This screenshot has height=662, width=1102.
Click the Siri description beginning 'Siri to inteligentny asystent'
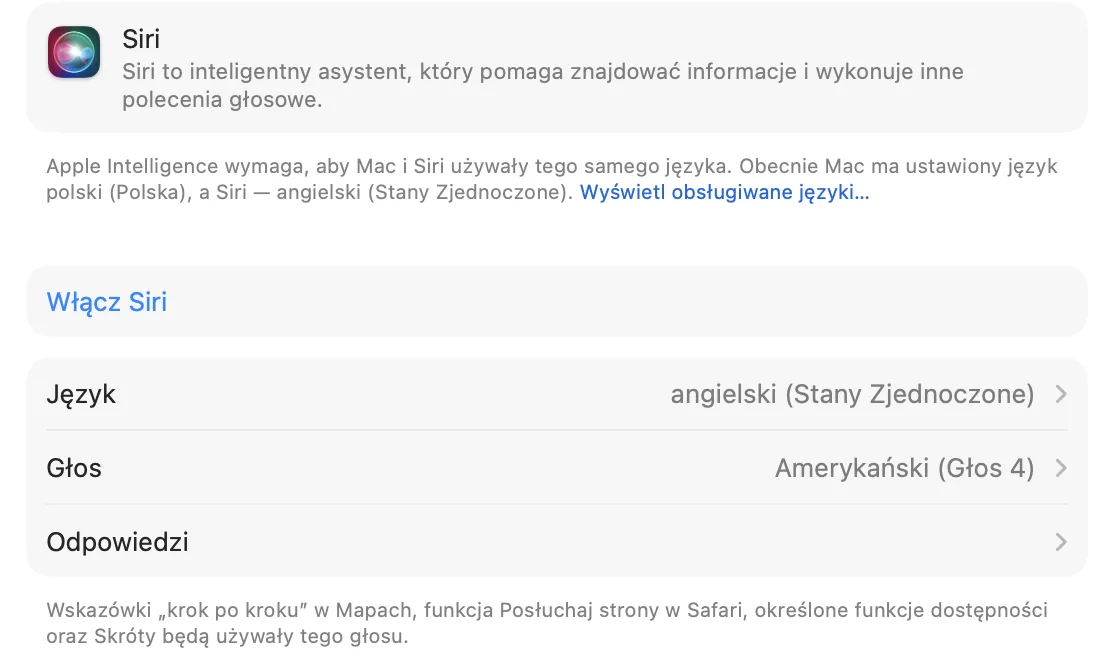click(x=543, y=85)
